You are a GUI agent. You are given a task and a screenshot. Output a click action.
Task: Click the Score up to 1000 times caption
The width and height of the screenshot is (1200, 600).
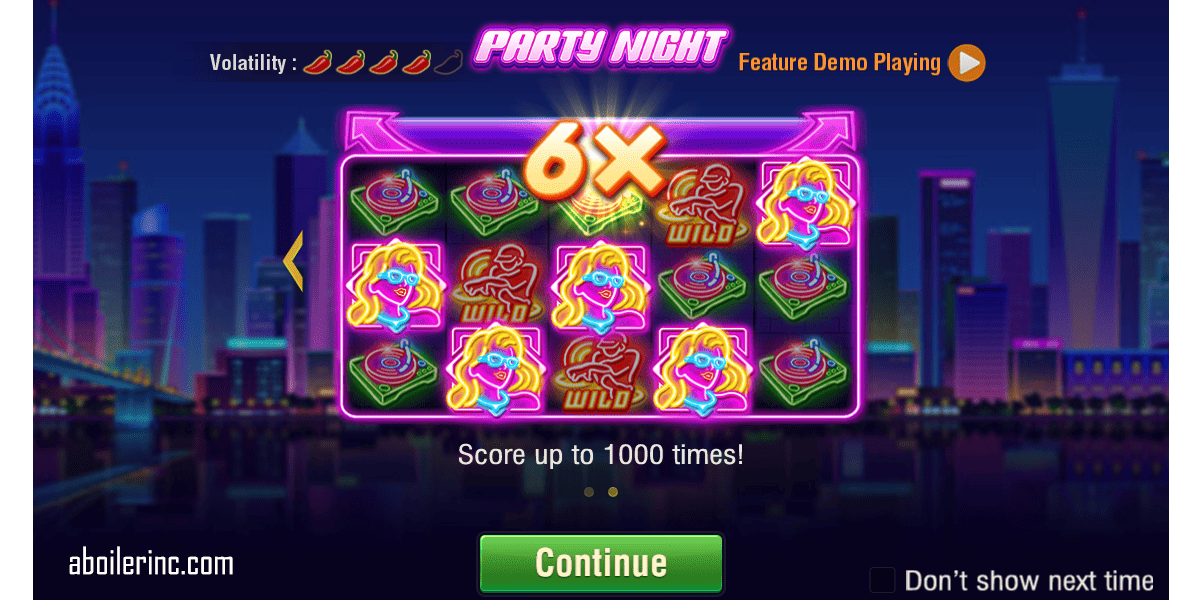point(601,455)
